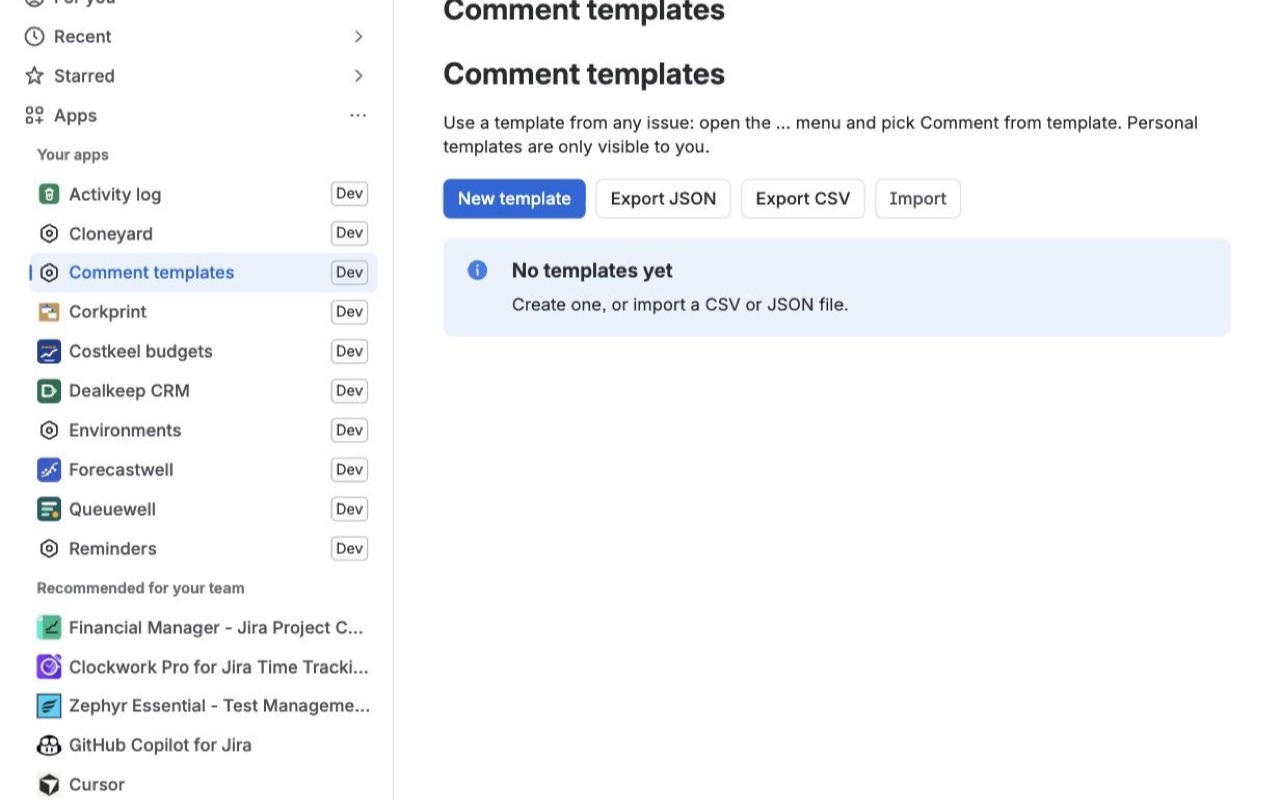Select Environments in the sidebar
This screenshot has width=1280, height=800.
(203, 430)
